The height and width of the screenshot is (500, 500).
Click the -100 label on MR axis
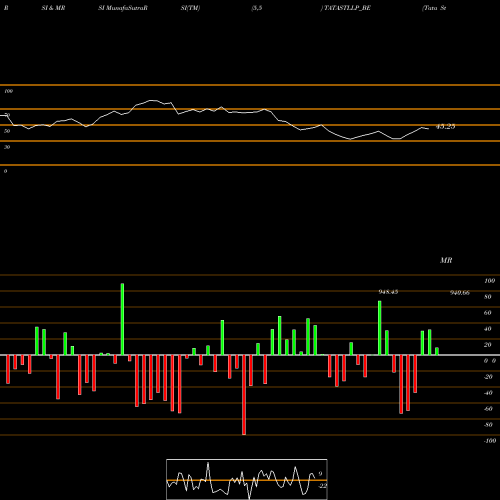[x=490, y=441]
